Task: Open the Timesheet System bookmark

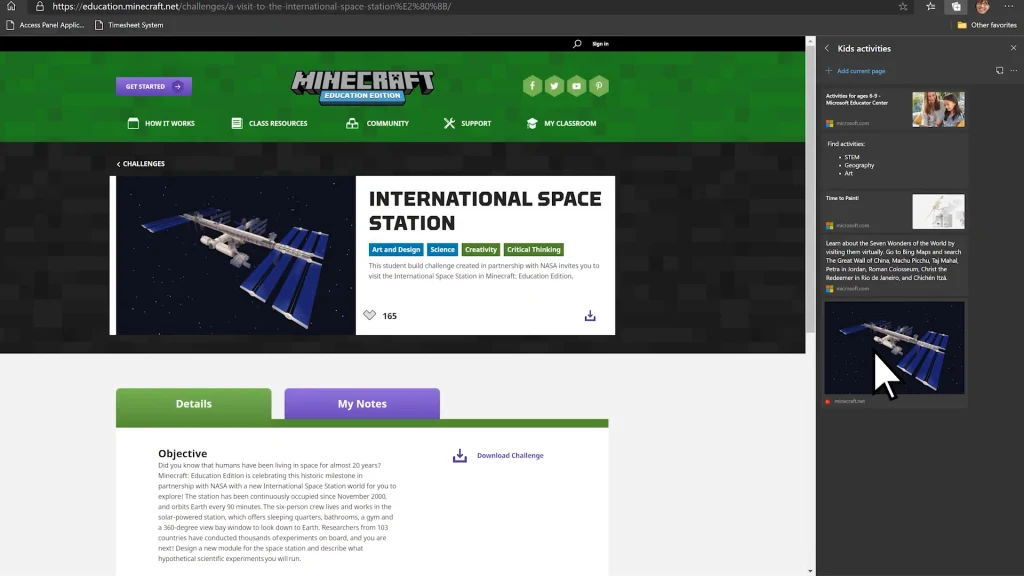Action: (129, 25)
